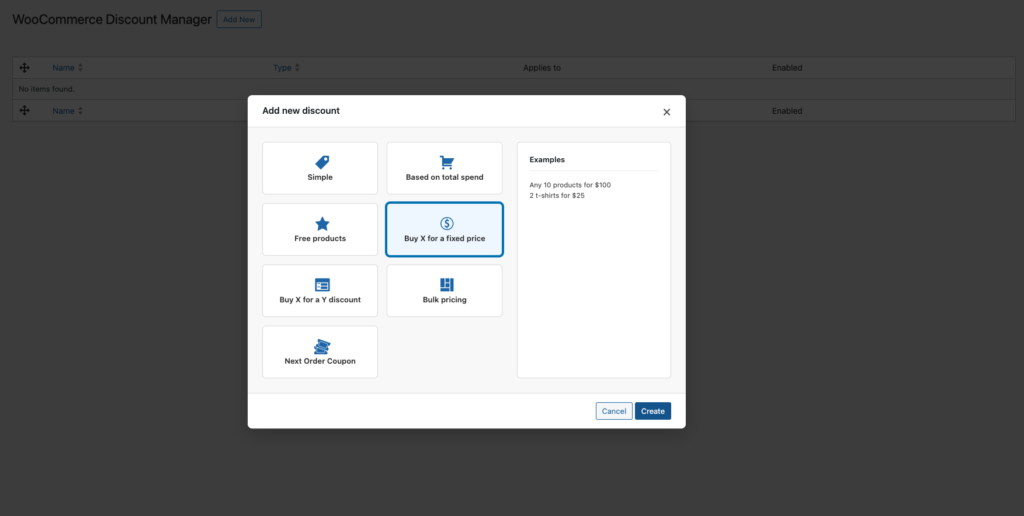Select 'Based on total spend' label
1024x516 pixels.
[445, 177]
